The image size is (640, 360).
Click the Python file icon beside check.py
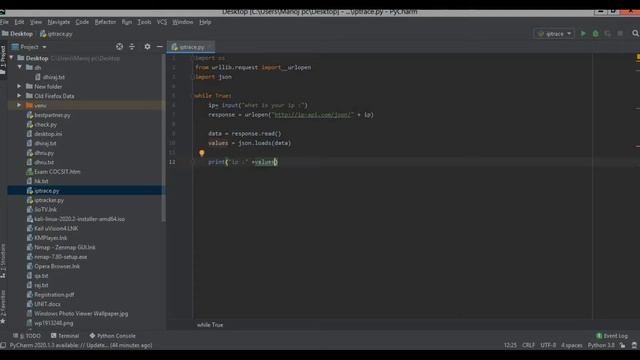(x=29, y=124)
